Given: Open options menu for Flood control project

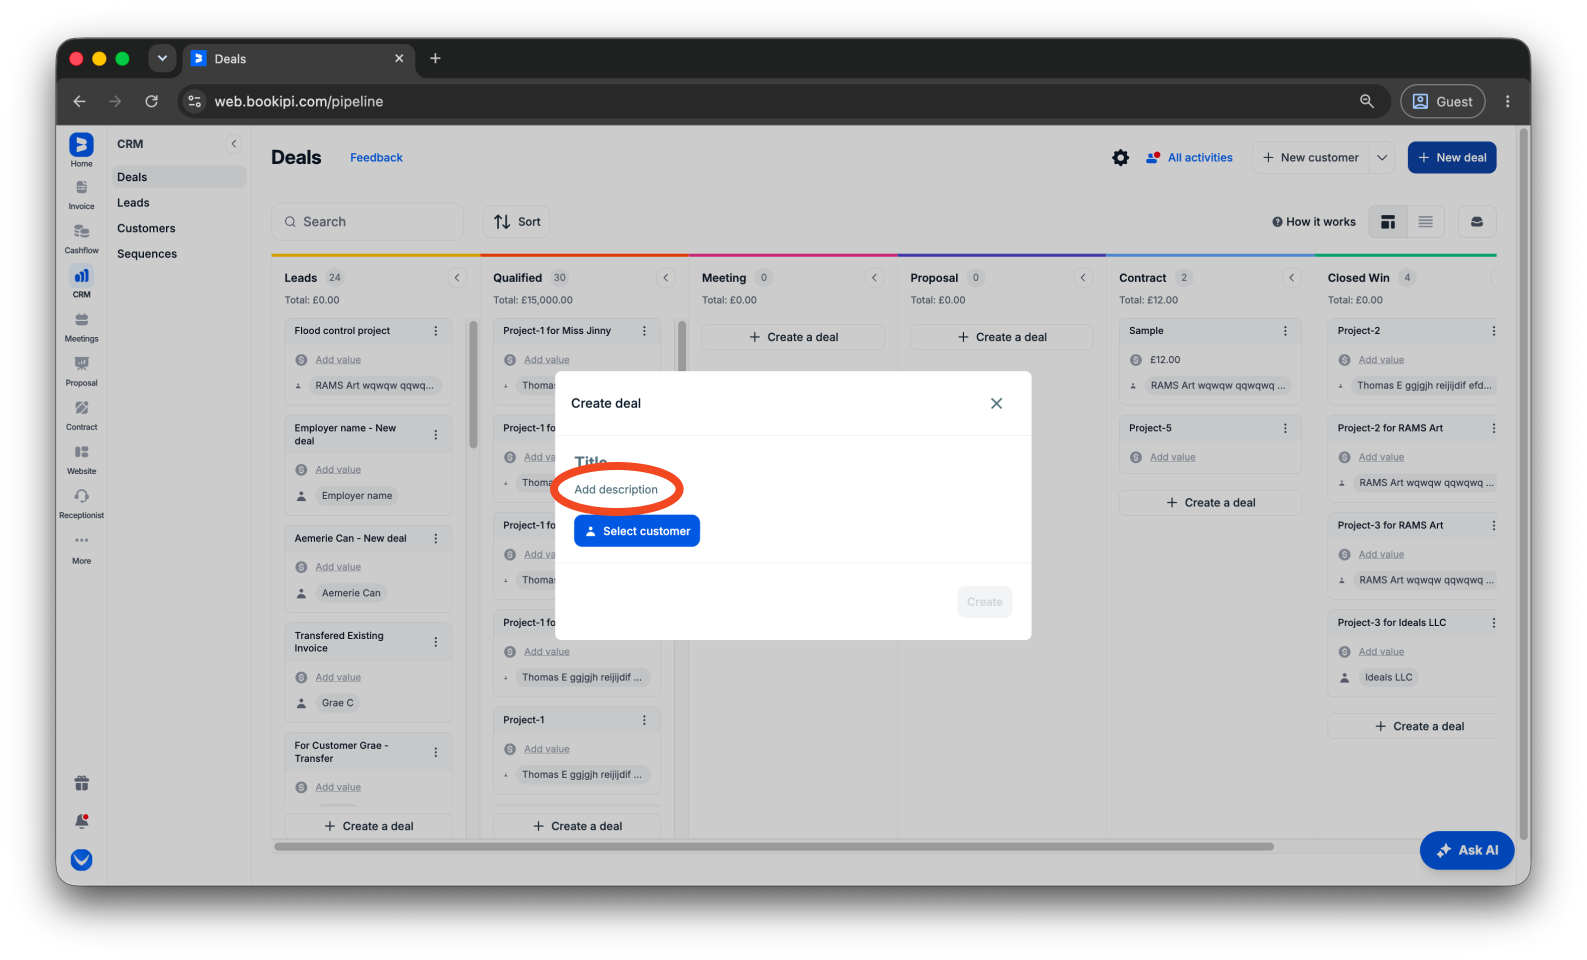Looking at the screenshot, I should 435,331.
